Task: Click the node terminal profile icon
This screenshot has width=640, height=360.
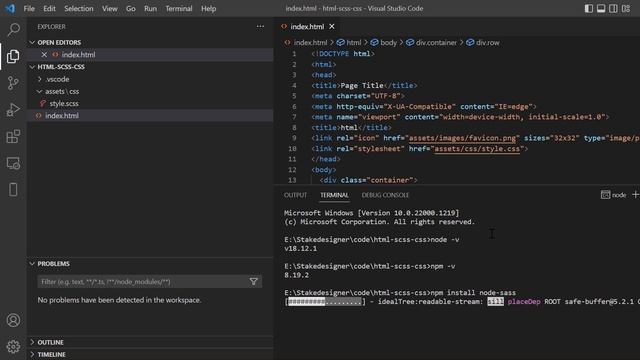Action: 605,195
